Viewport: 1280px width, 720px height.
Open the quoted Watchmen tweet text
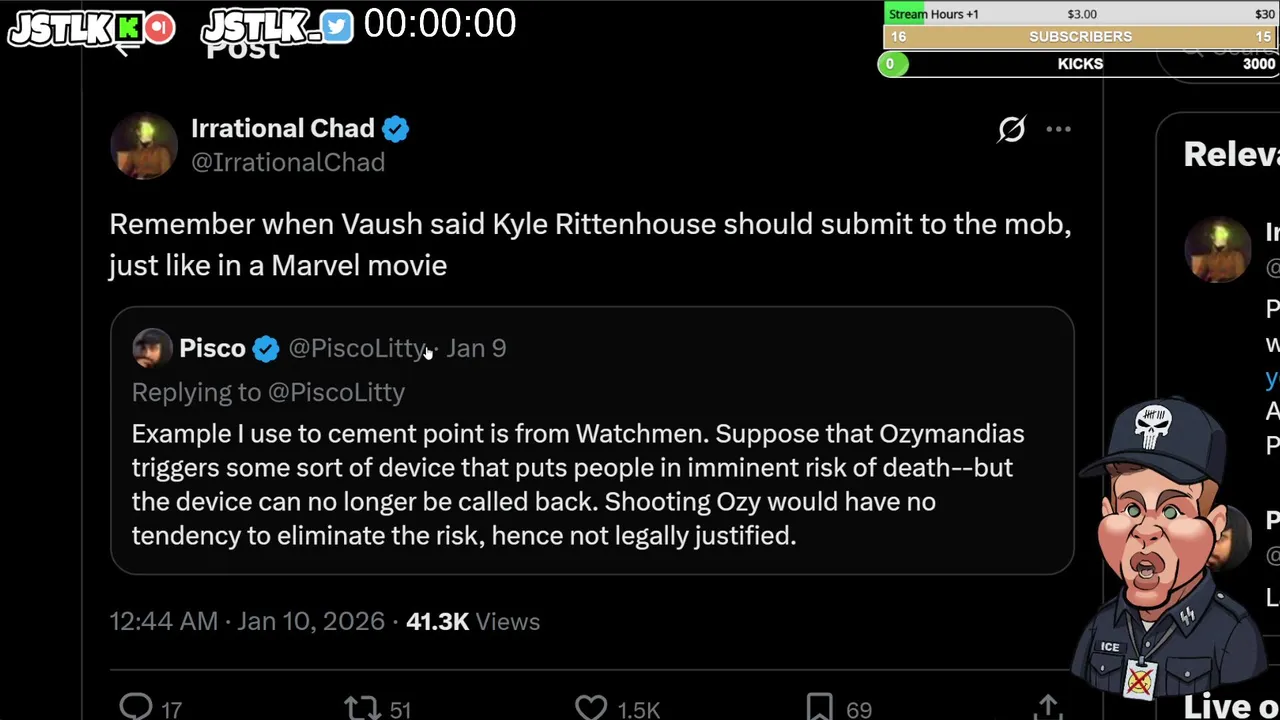(x=578, y=485)
